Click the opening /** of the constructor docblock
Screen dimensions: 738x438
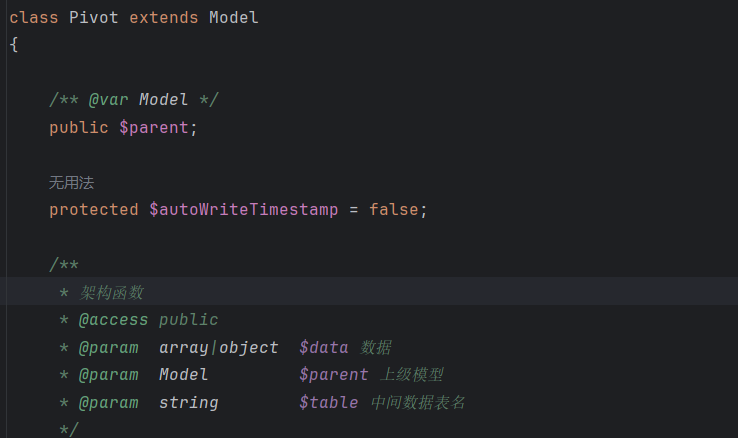coord(64,265)
